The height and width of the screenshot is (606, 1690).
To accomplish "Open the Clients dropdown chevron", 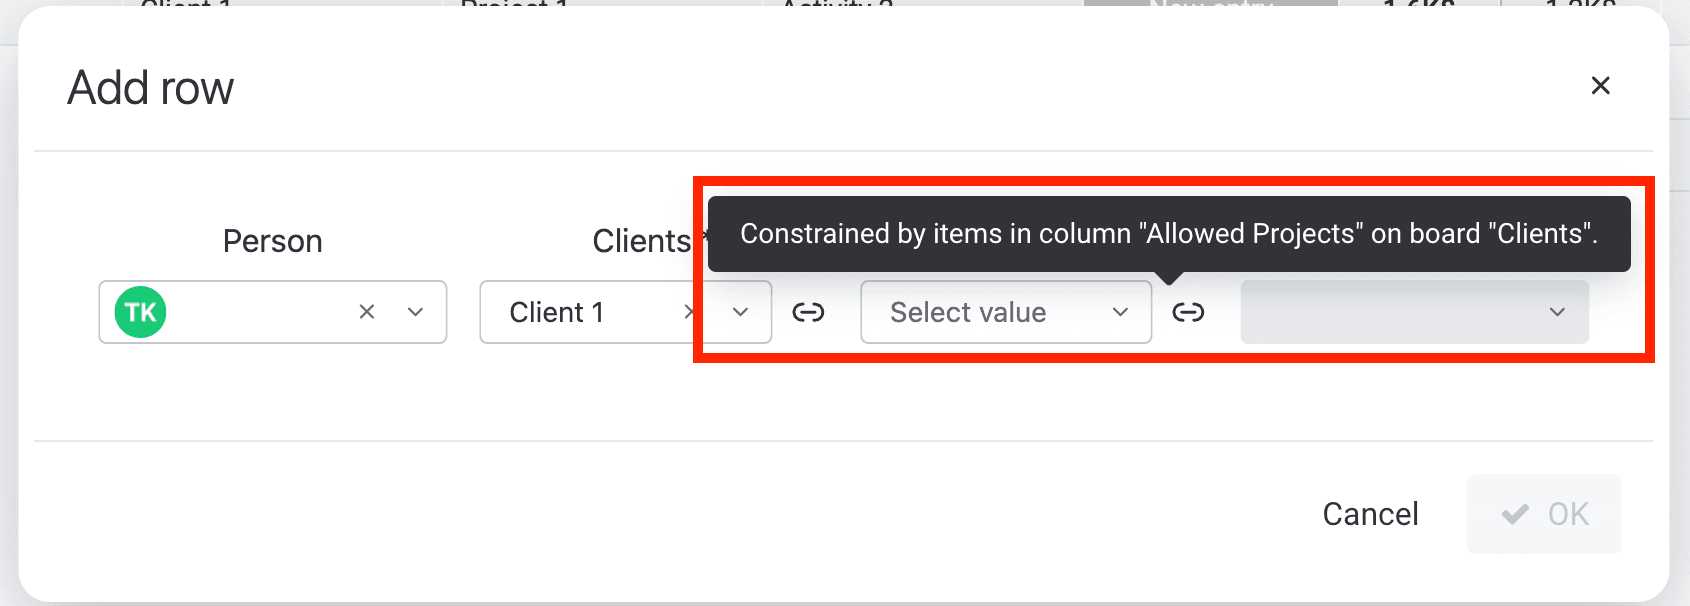I will 740,312.
